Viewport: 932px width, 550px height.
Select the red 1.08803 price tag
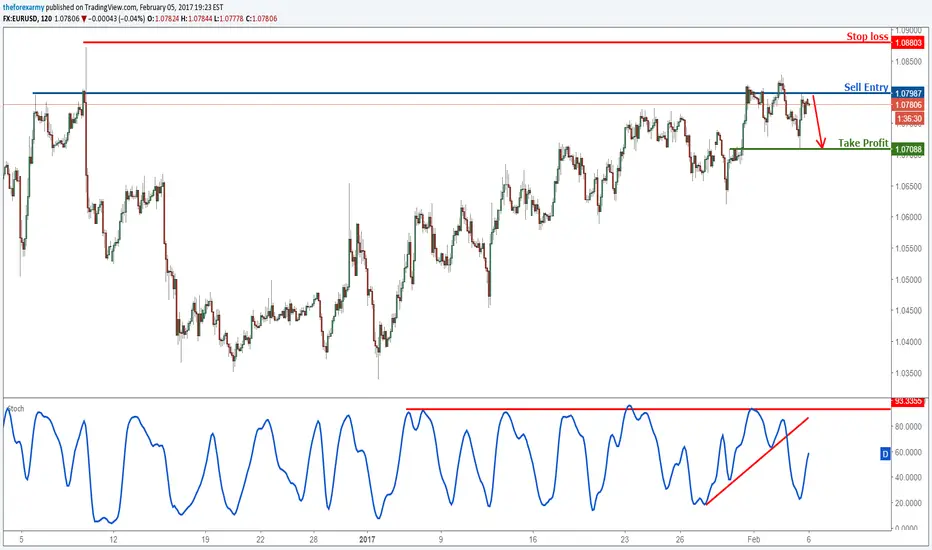(x=908, y=43)
